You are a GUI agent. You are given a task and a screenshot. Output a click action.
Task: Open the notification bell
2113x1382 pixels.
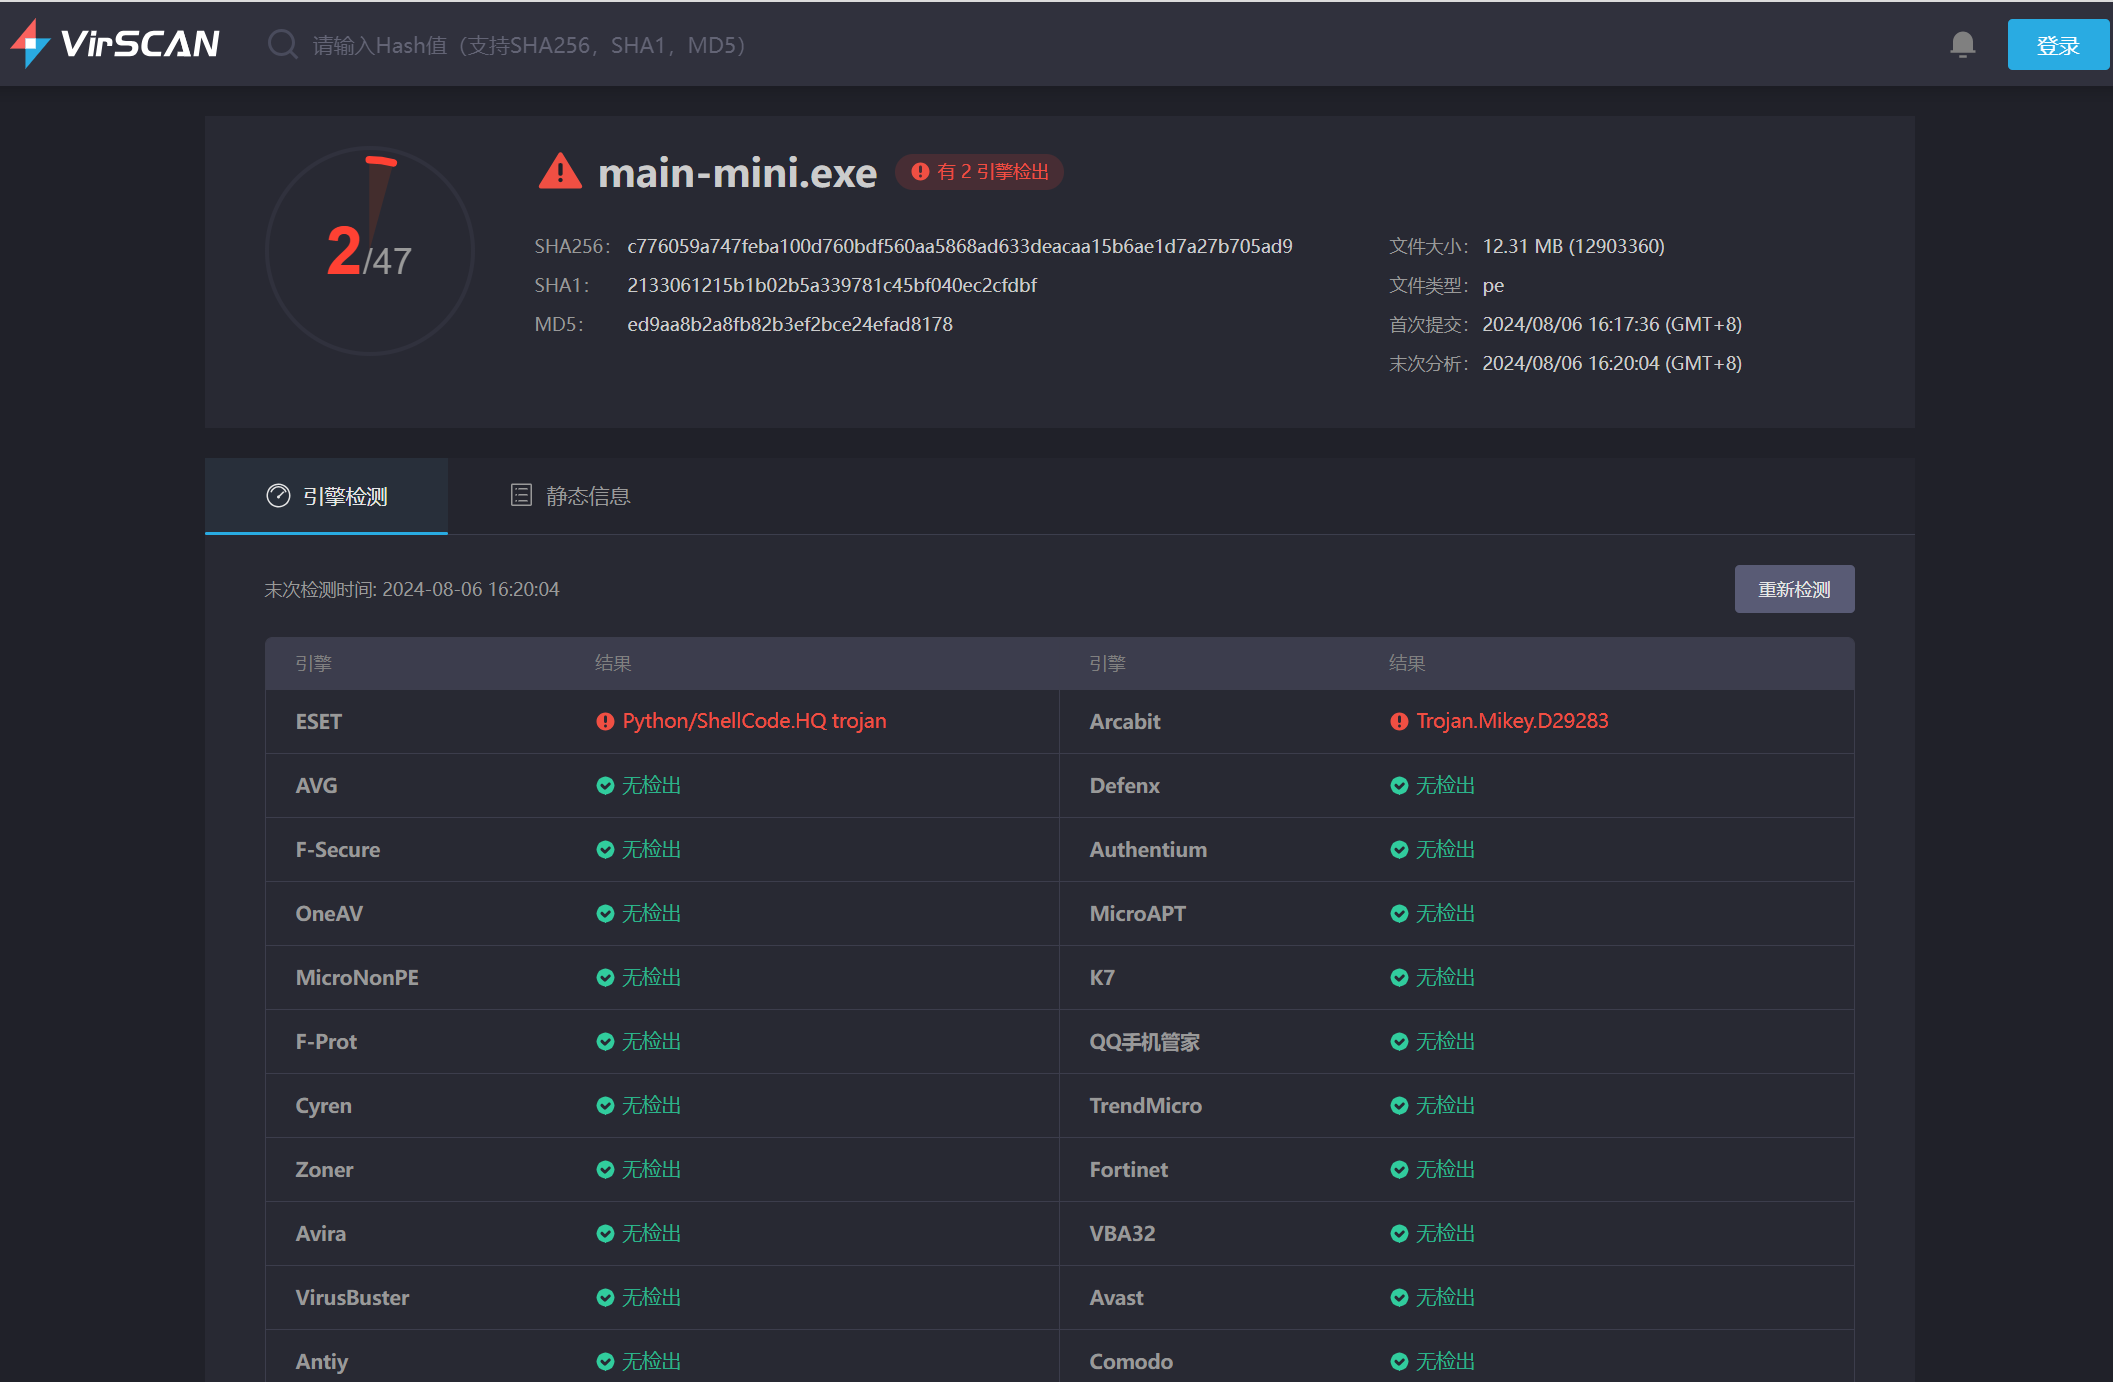[1962, 45]
